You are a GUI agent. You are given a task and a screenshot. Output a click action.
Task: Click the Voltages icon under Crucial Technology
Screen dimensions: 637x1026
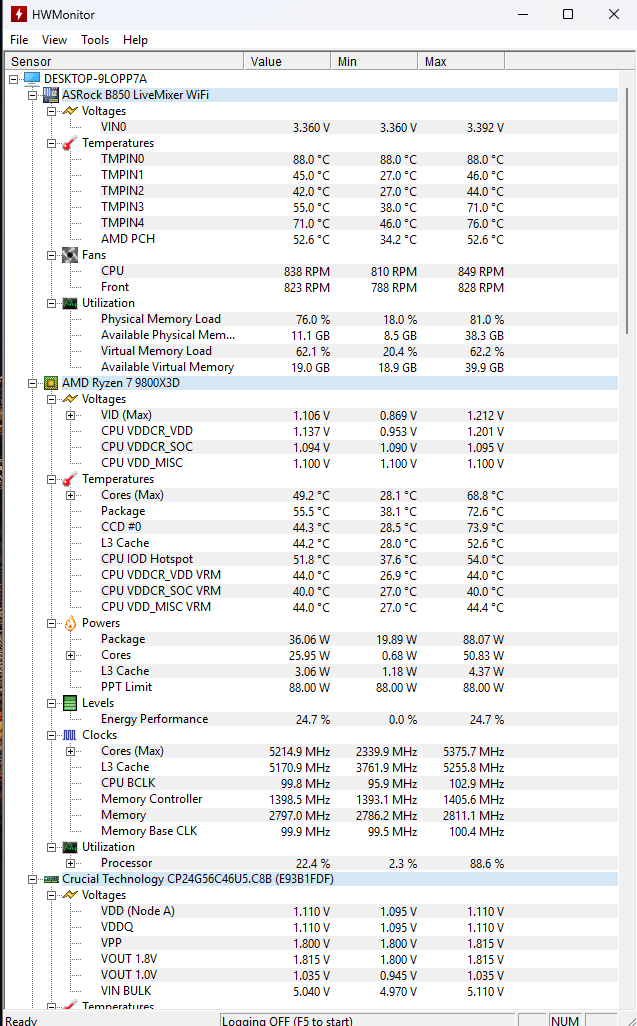coord(70,895)
